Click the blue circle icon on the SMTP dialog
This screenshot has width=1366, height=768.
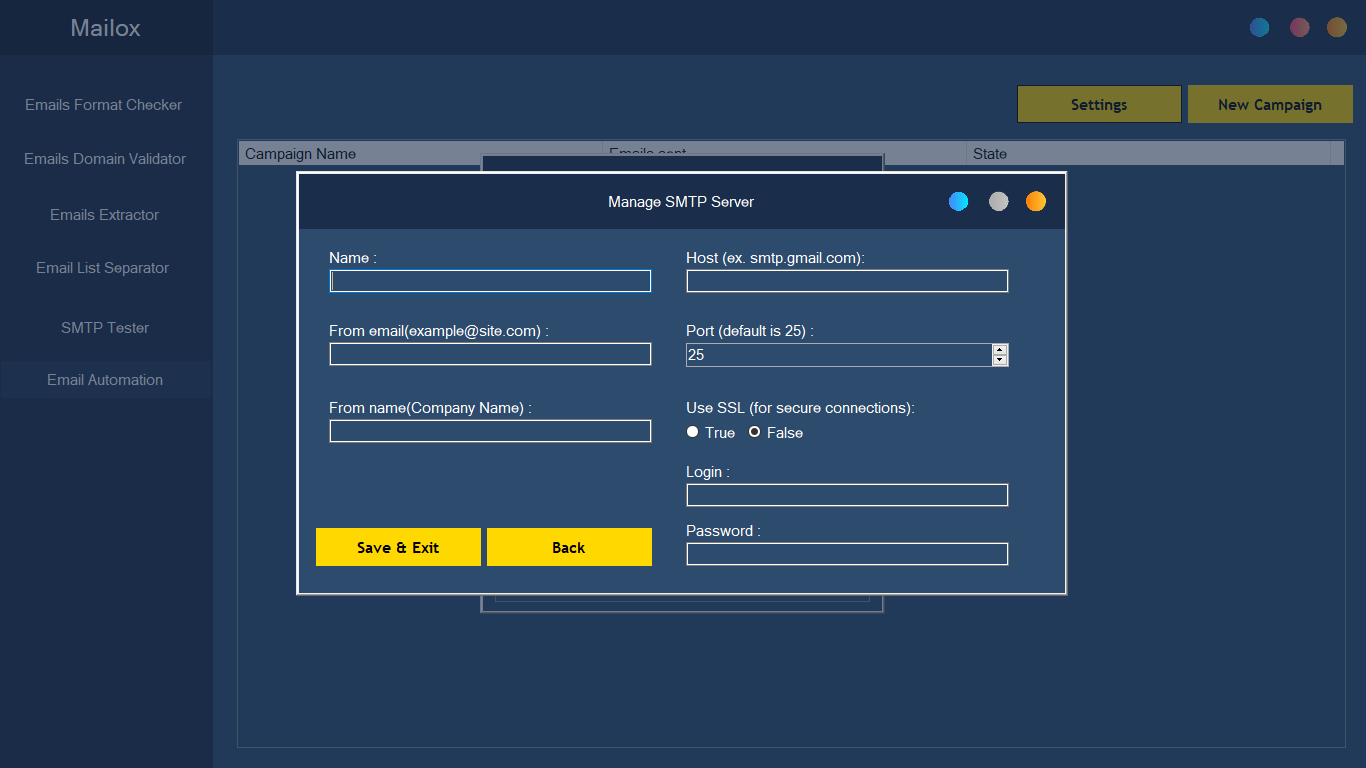(x=958, y=201)
